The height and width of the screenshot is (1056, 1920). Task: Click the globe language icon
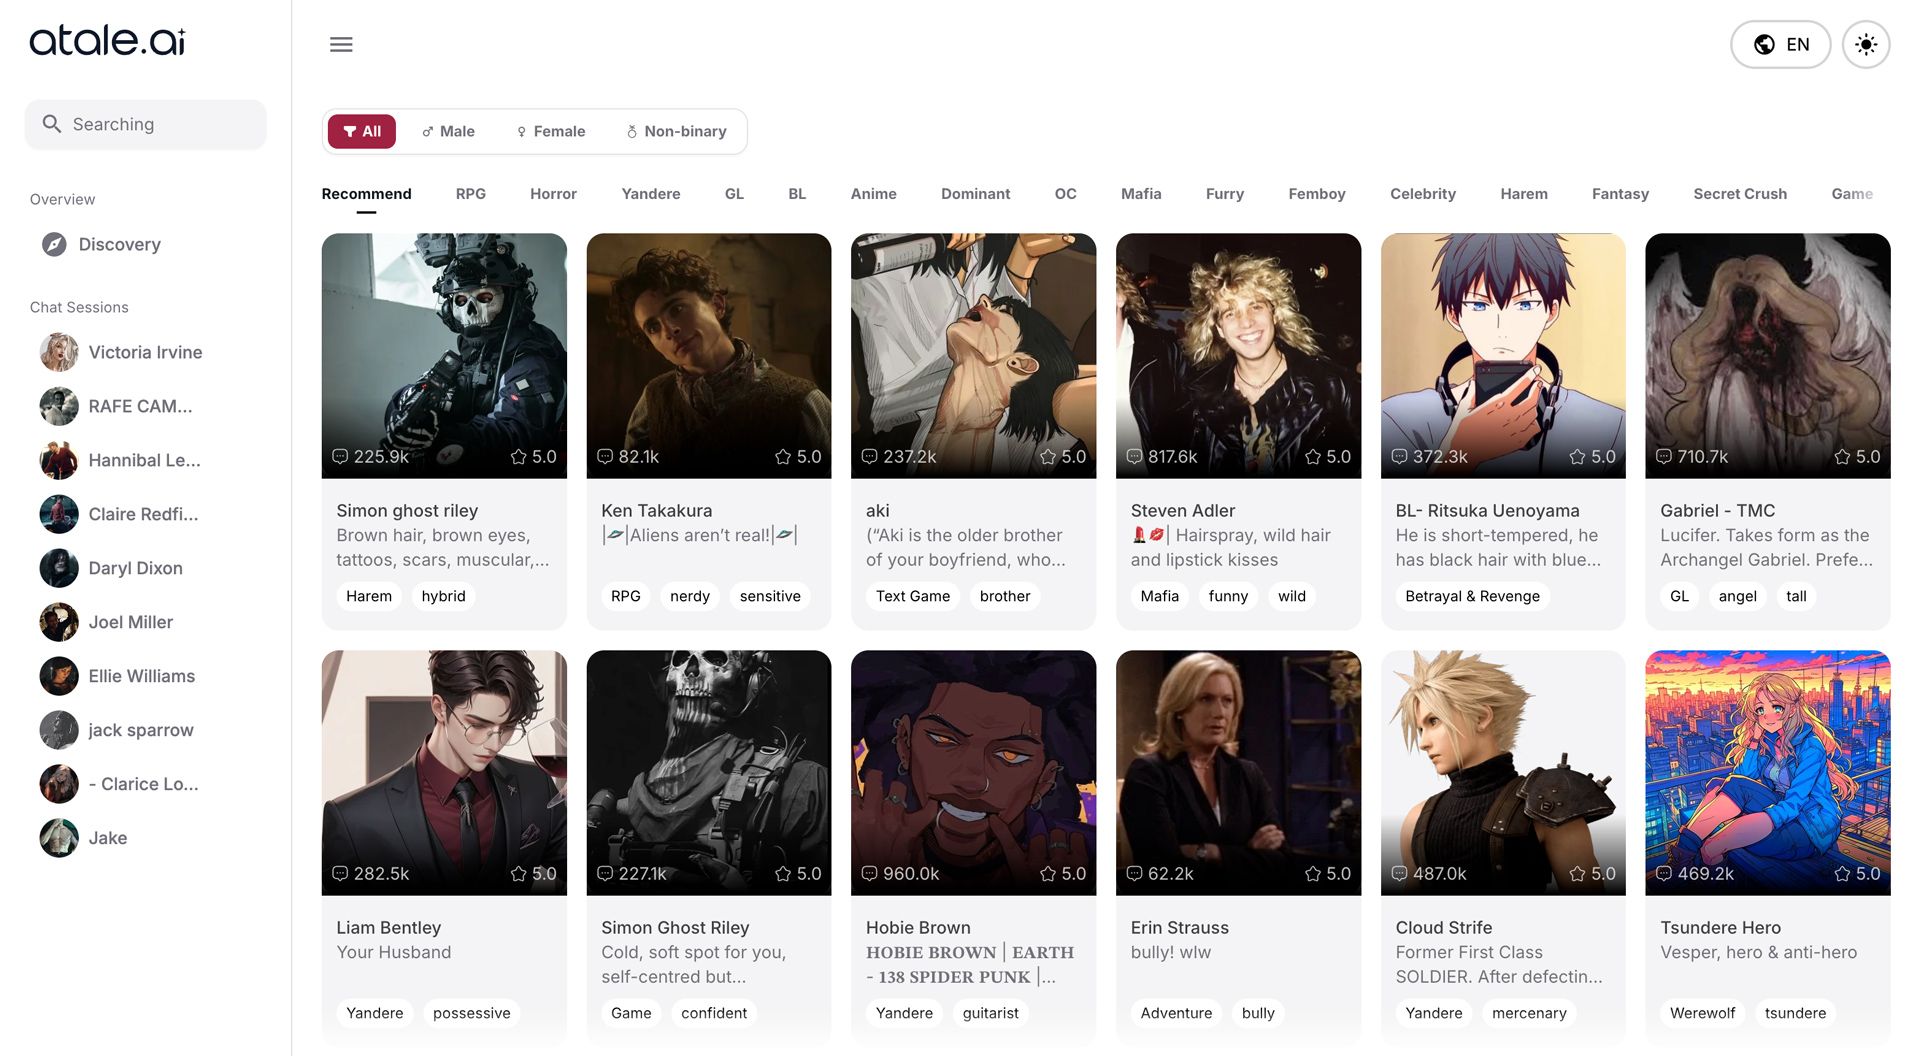coord(1764,44)
